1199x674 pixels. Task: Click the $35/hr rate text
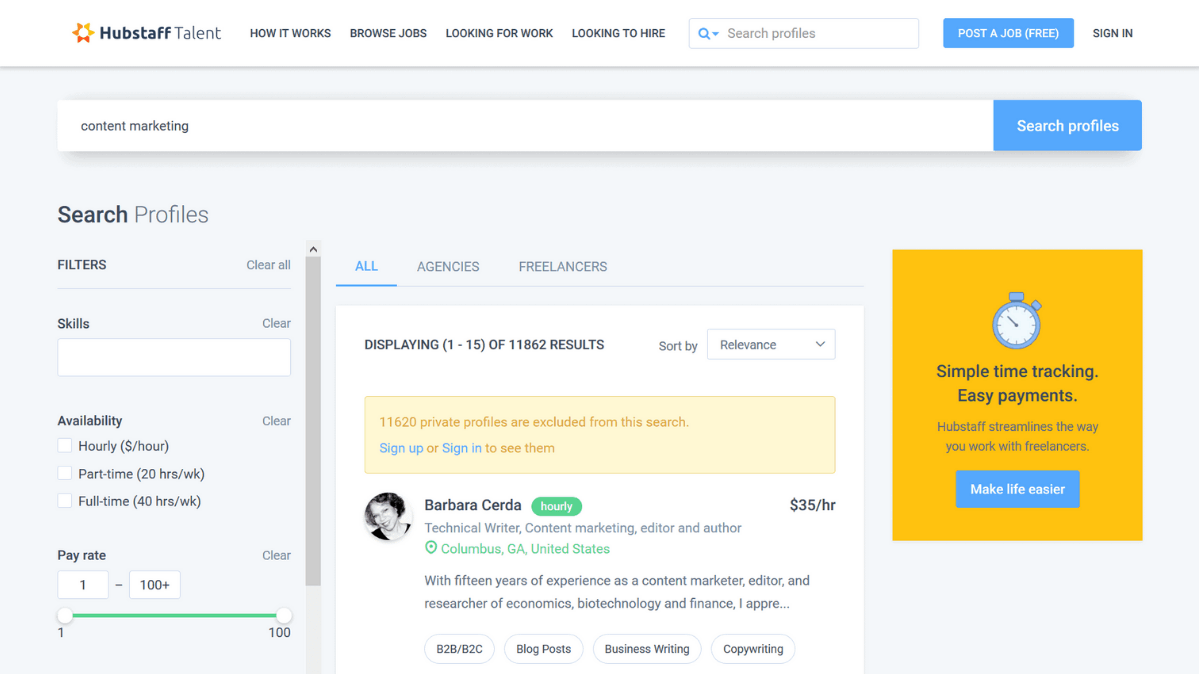pyautogui.click(x=812, y=505)
